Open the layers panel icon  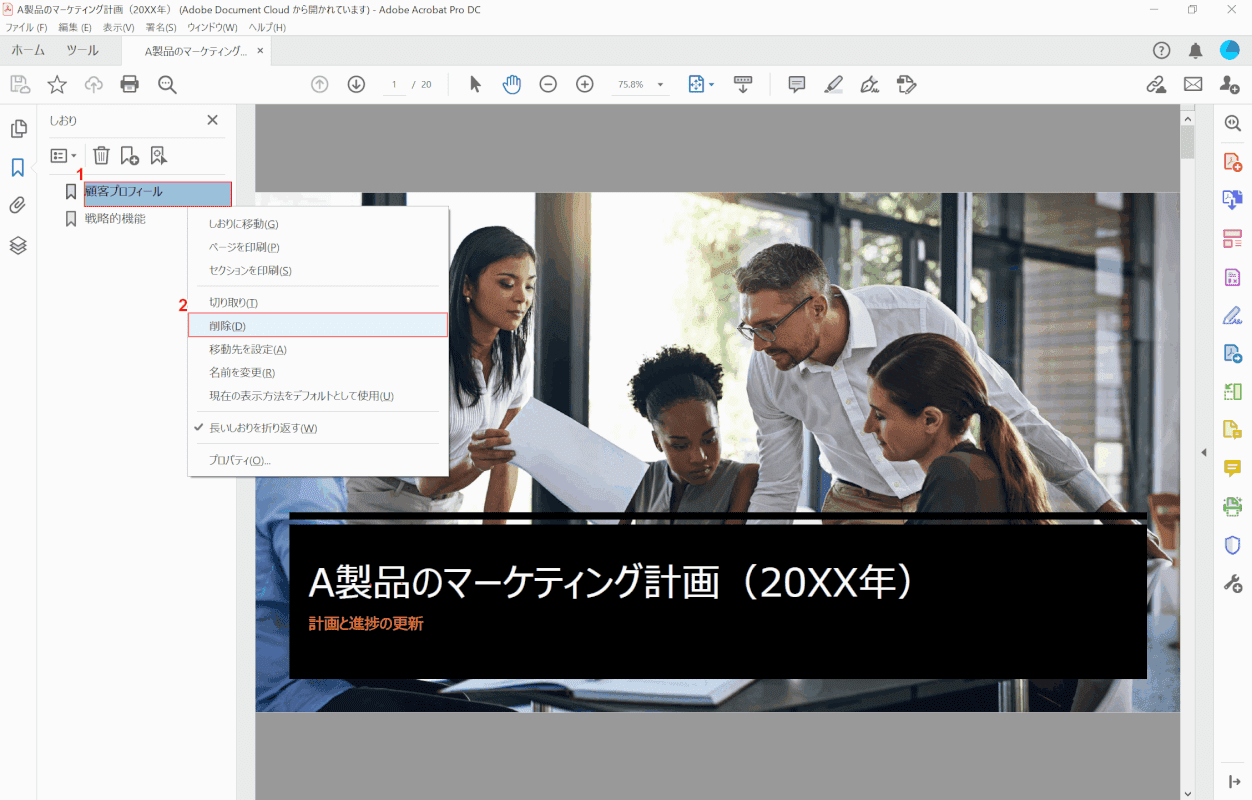pyautogui.click(x=18, y=245)
